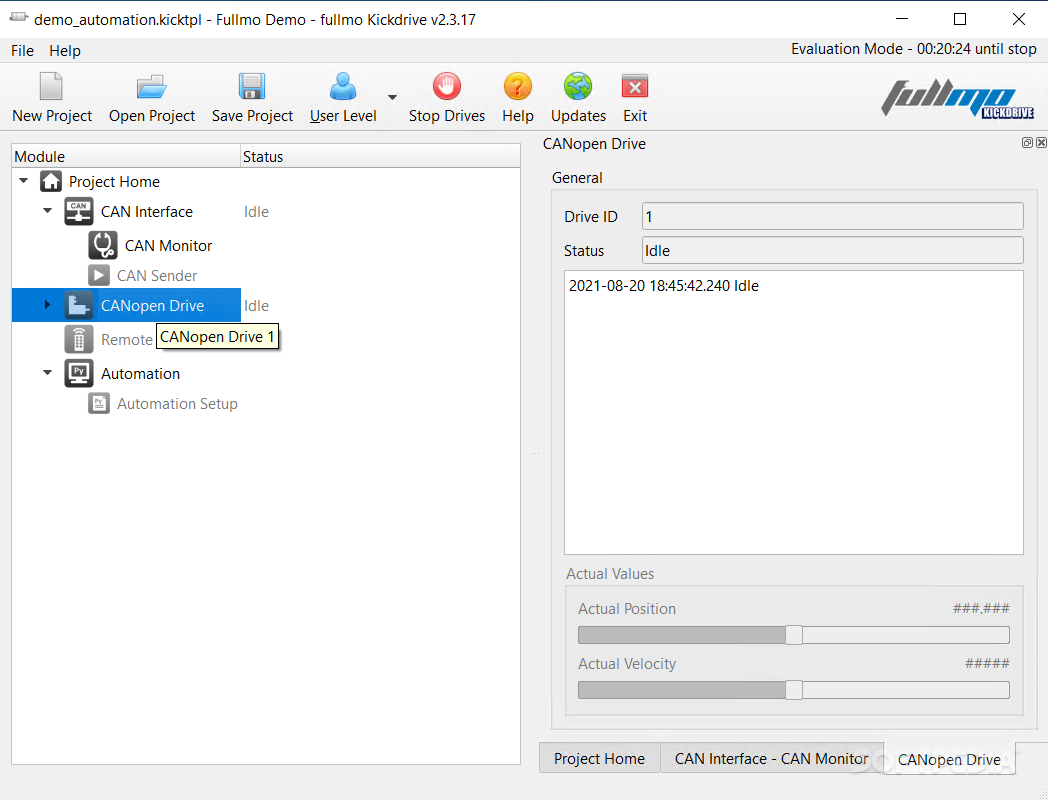Open the User Level dropdown arrow

pyautogui.click(x=392, y=97)
